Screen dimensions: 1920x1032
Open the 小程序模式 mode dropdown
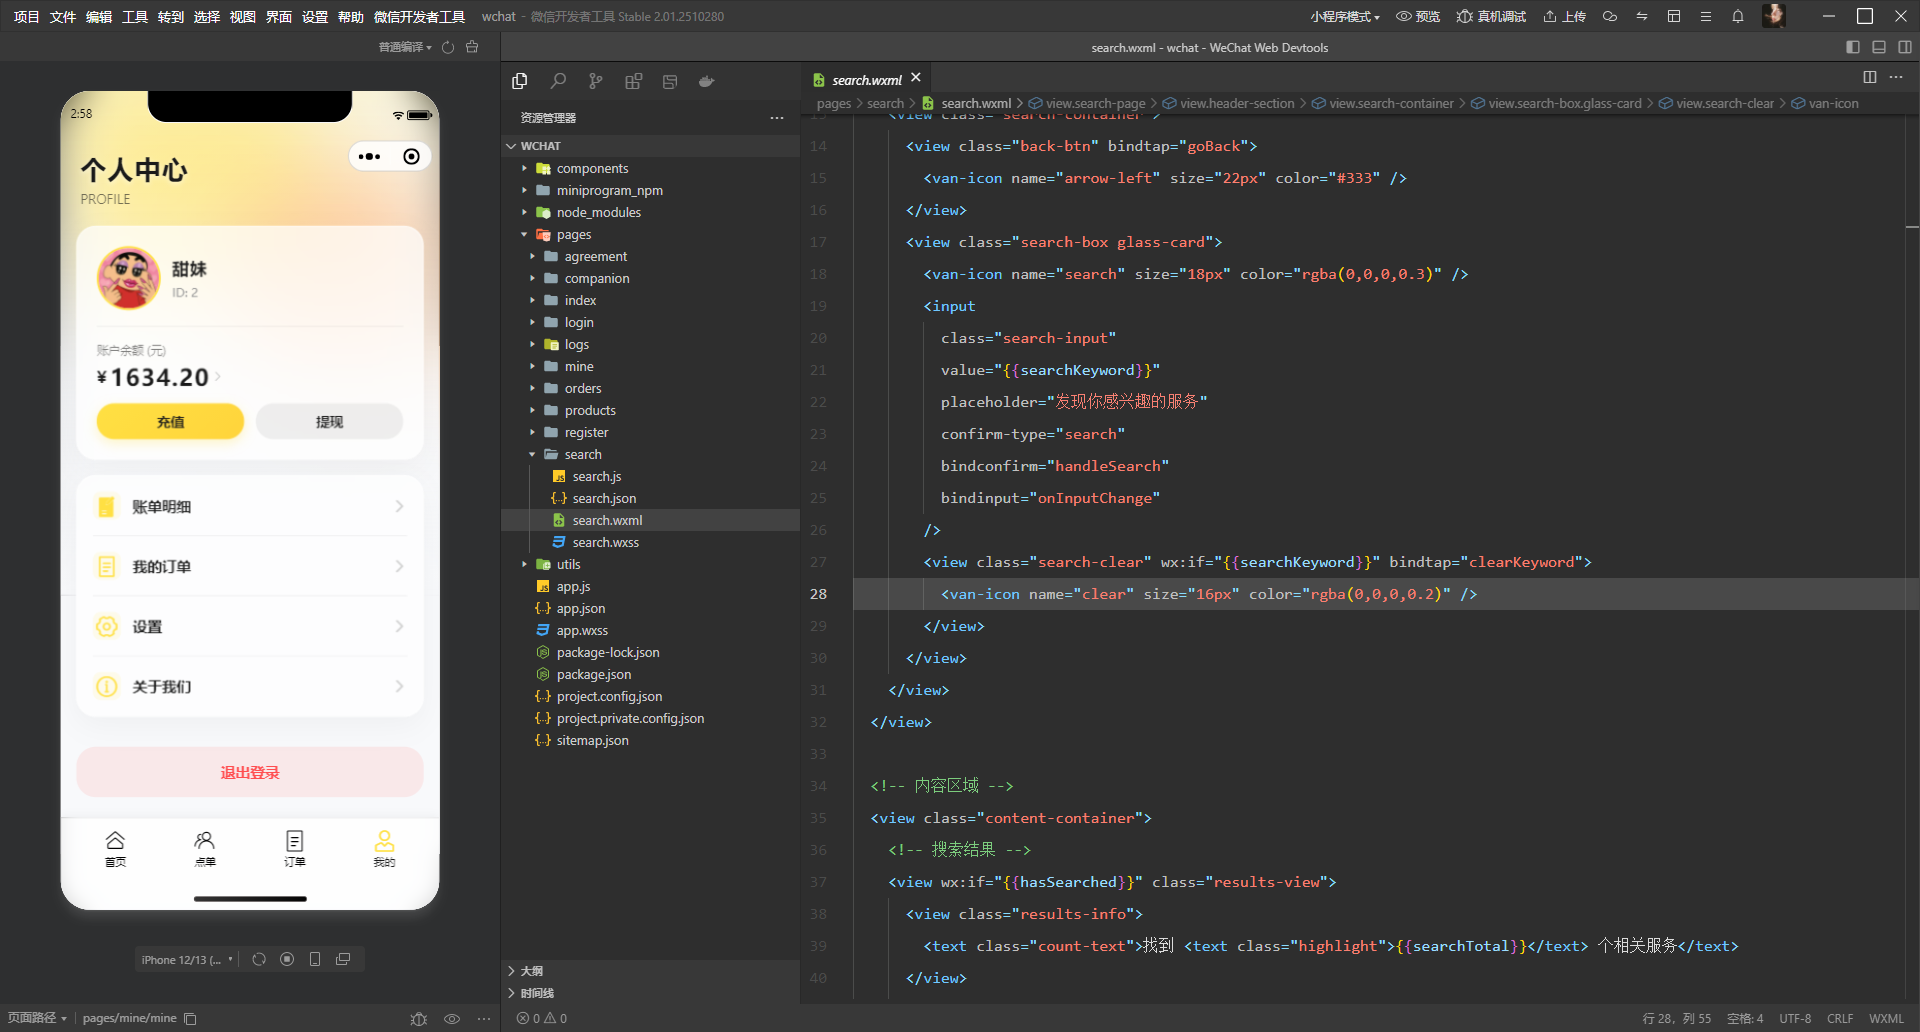click(x=1344, y=16)
